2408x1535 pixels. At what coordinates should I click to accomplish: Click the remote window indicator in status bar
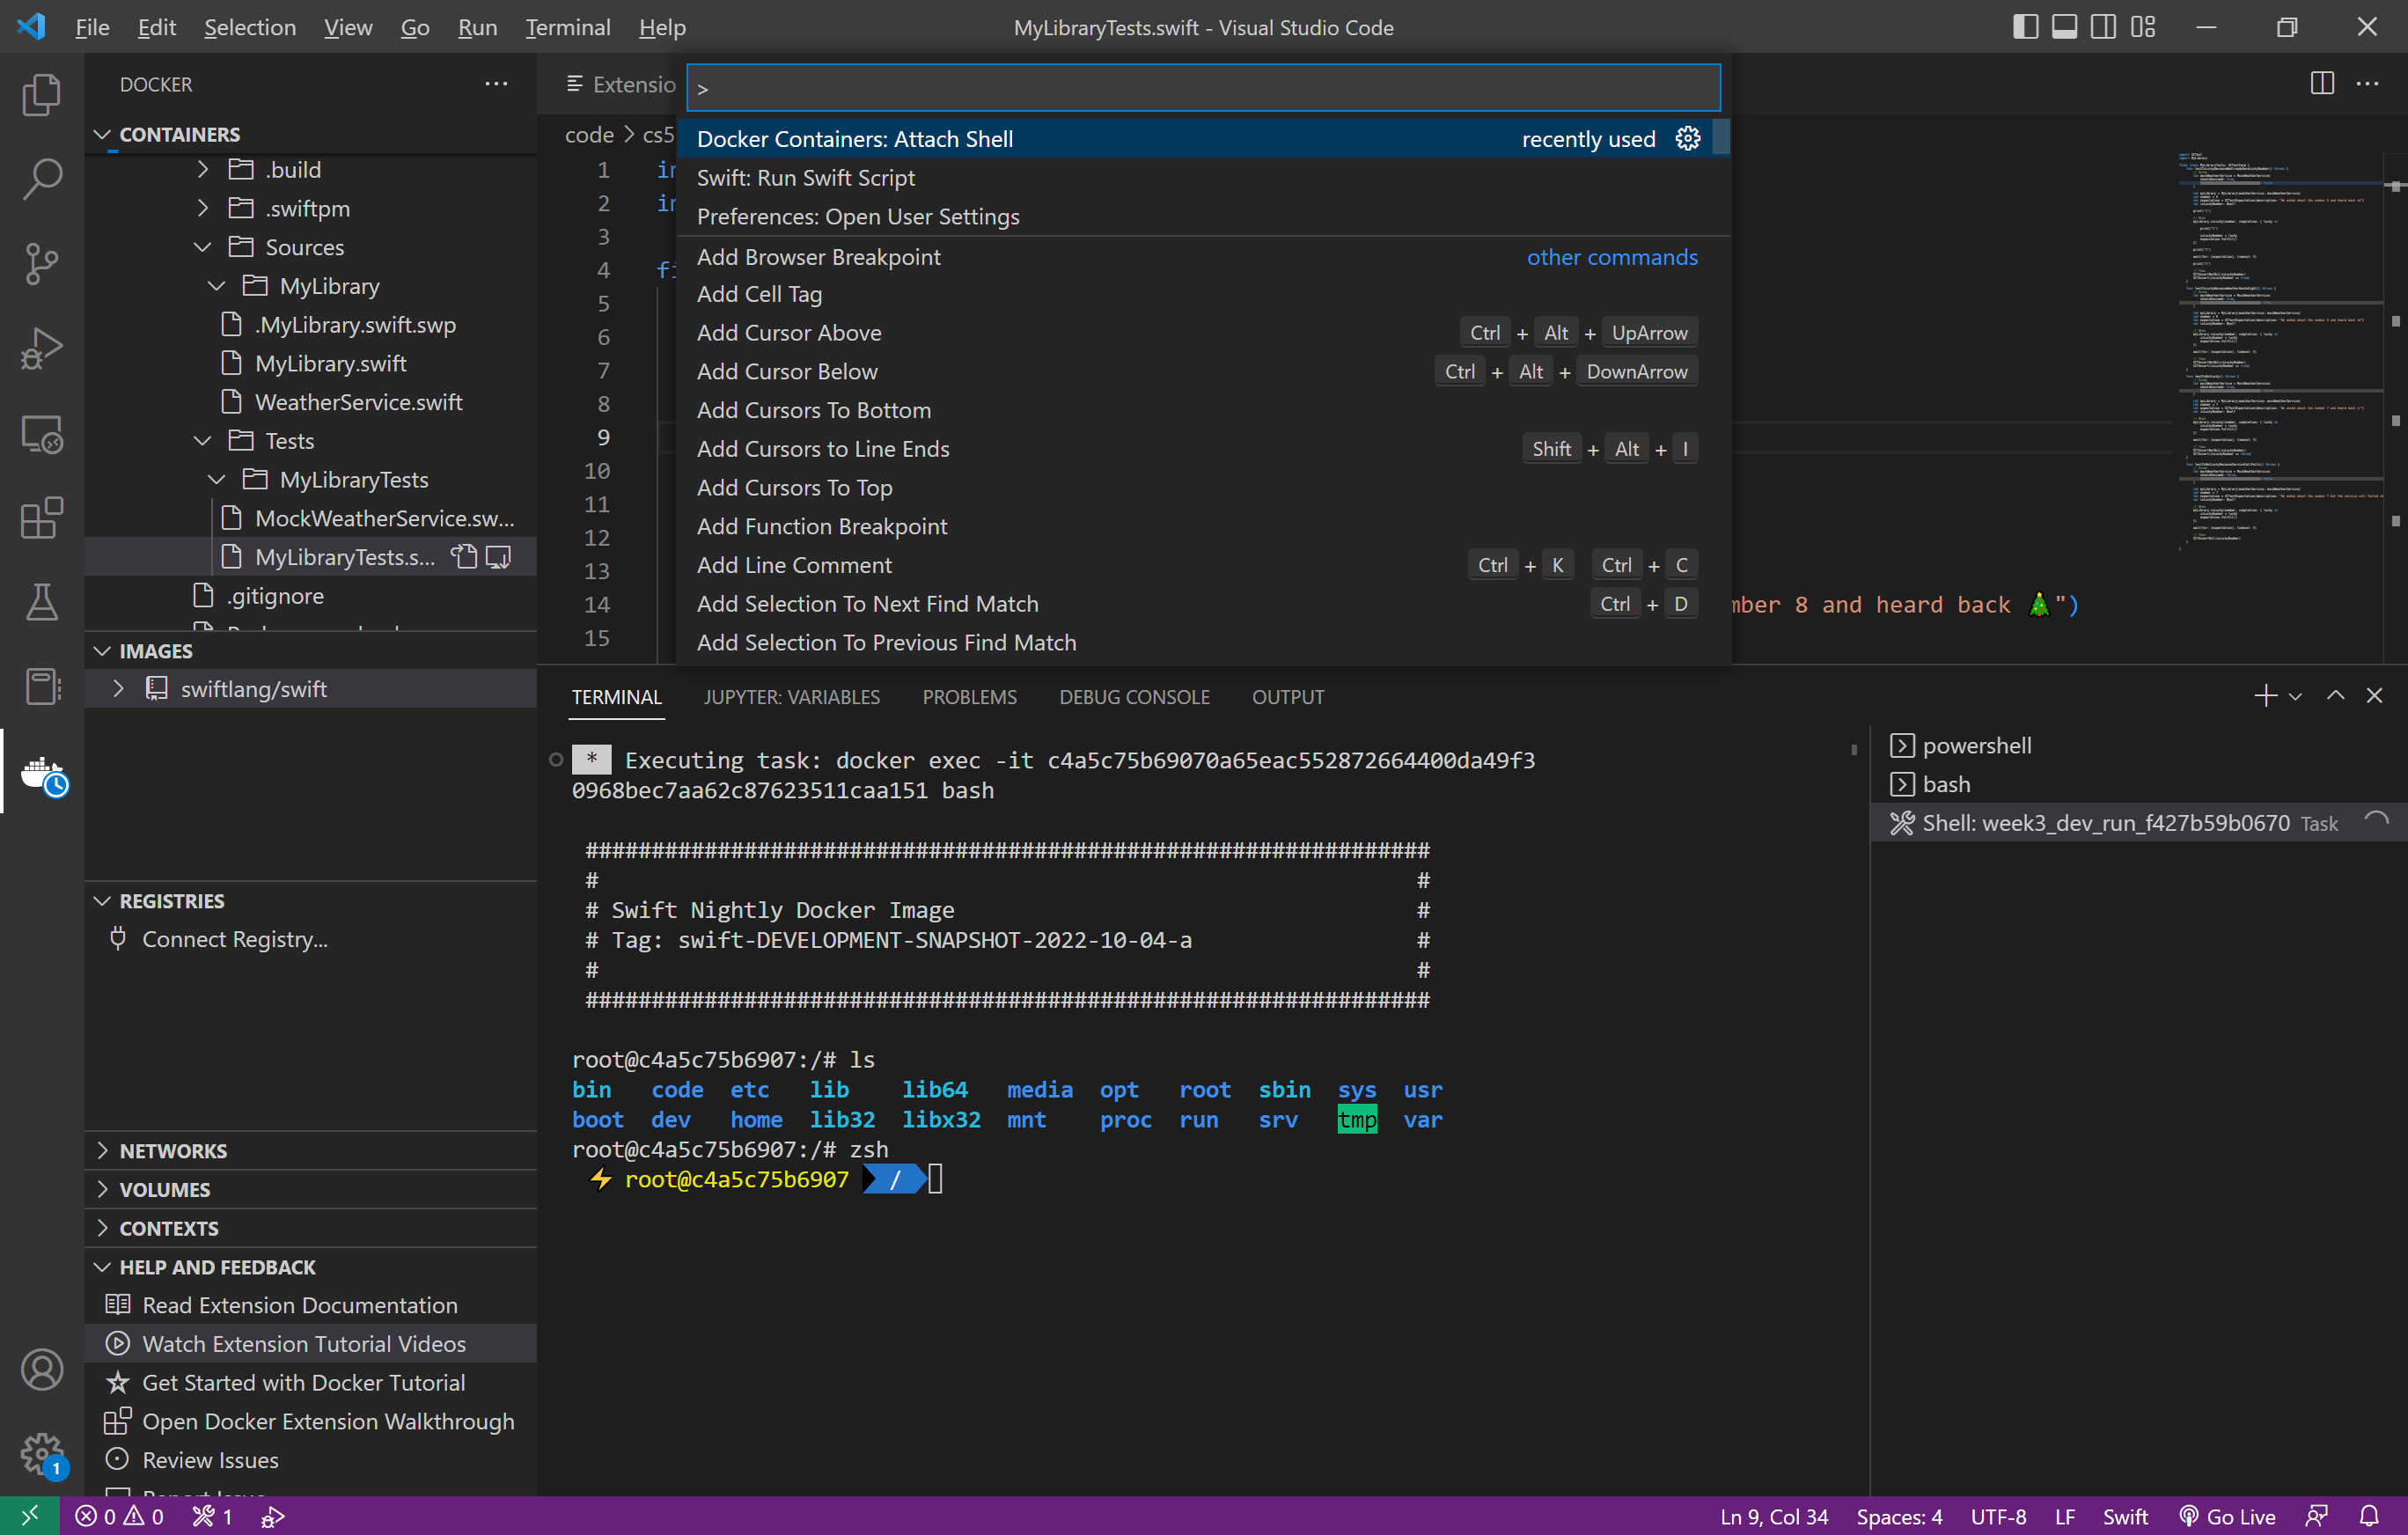[29, 1516]
